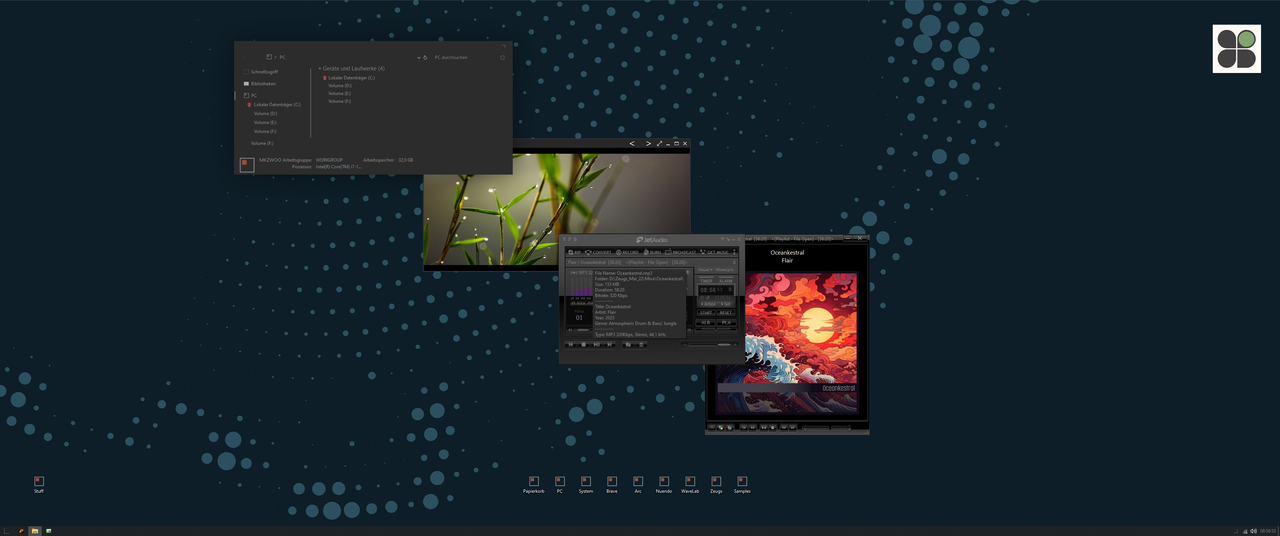Open the System desktop shortcut

pyautogui.click(x=585, y=485)
